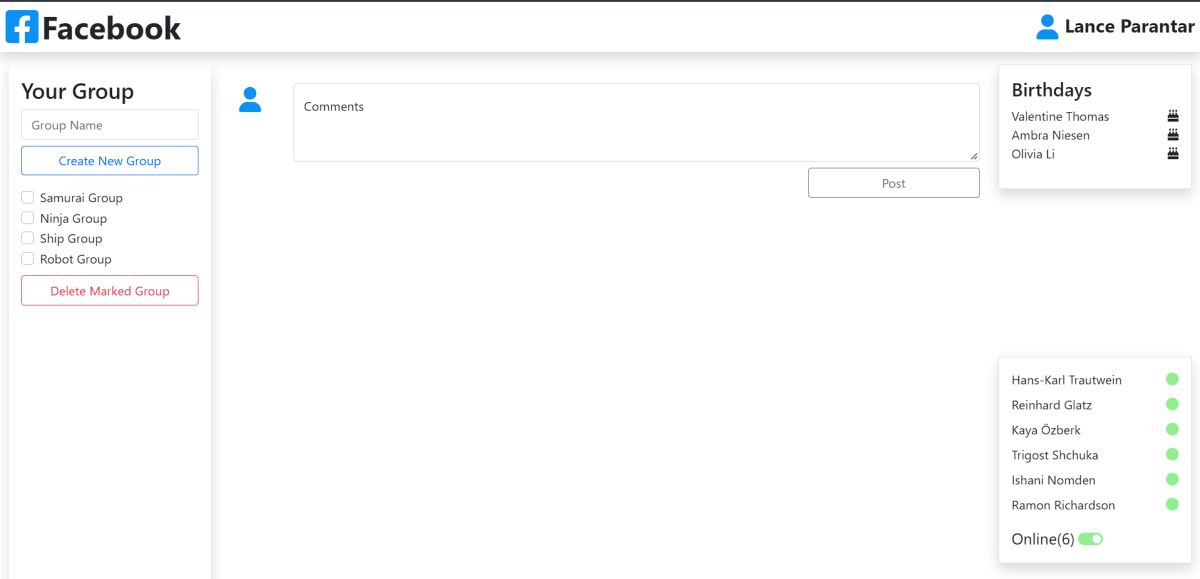1200x579 pixels.
Task: Click the user avatar beside the Comments box
Action: [x=250, y=100]
